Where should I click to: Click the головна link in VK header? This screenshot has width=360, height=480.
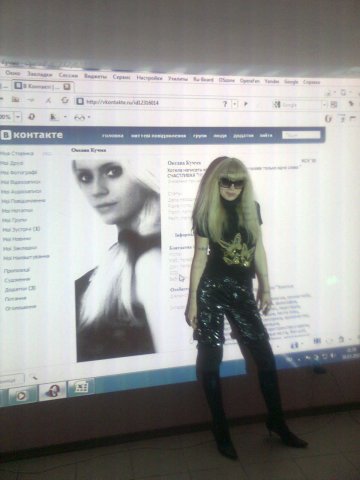point(113,136)
